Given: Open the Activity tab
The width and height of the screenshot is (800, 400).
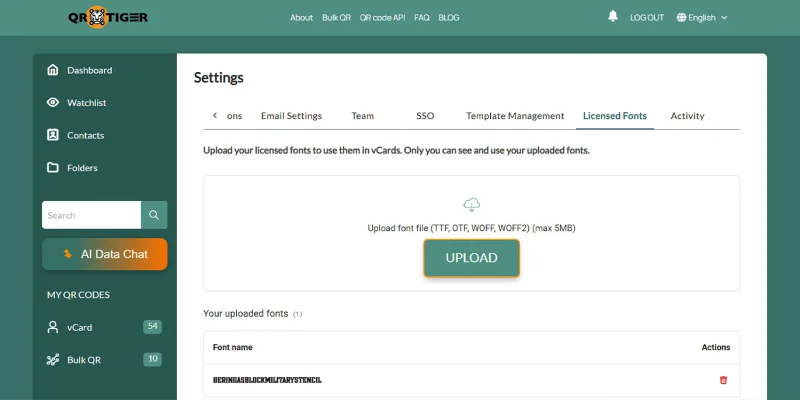Looking at the screenshot, I should (687, 116).
